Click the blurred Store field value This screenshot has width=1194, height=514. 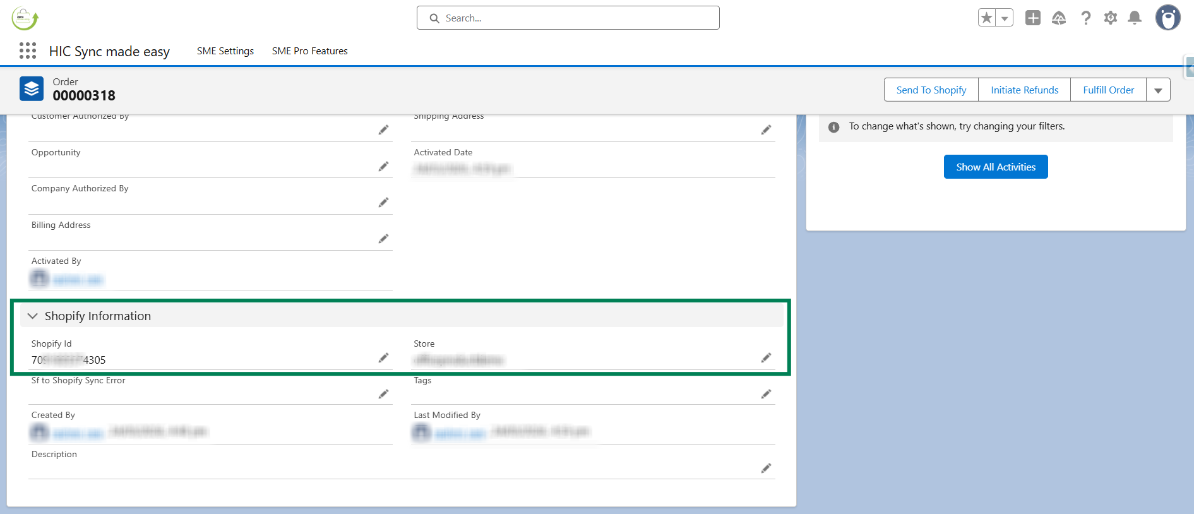point(459,359)
